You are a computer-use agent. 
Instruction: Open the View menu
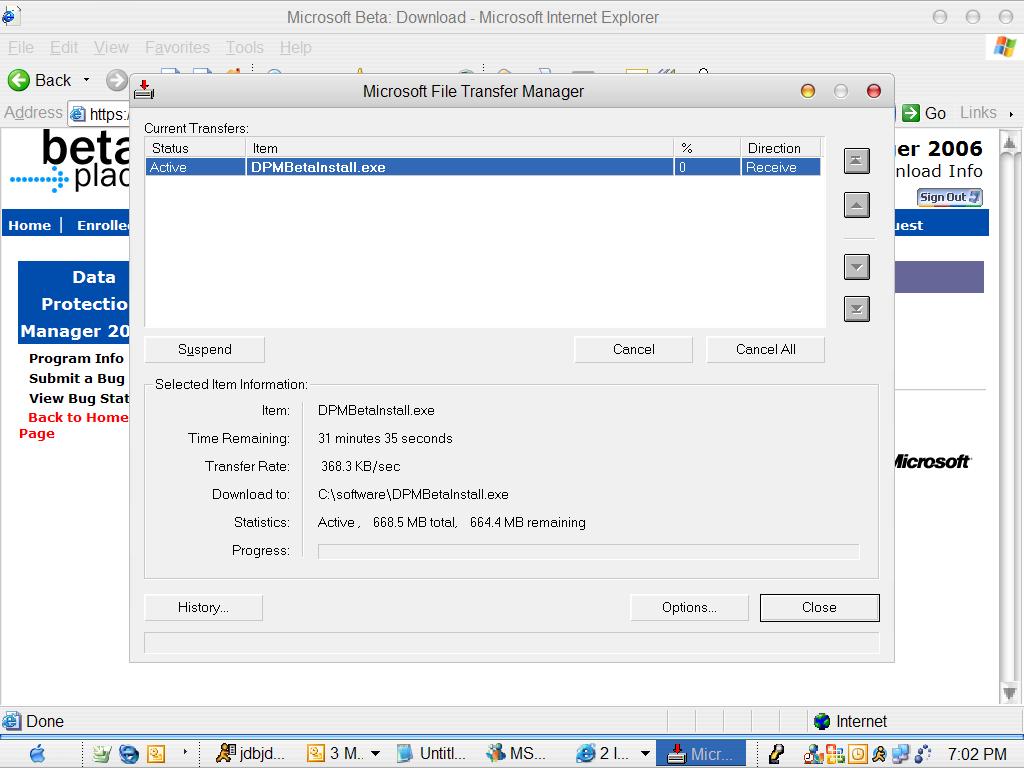(111, 48)
